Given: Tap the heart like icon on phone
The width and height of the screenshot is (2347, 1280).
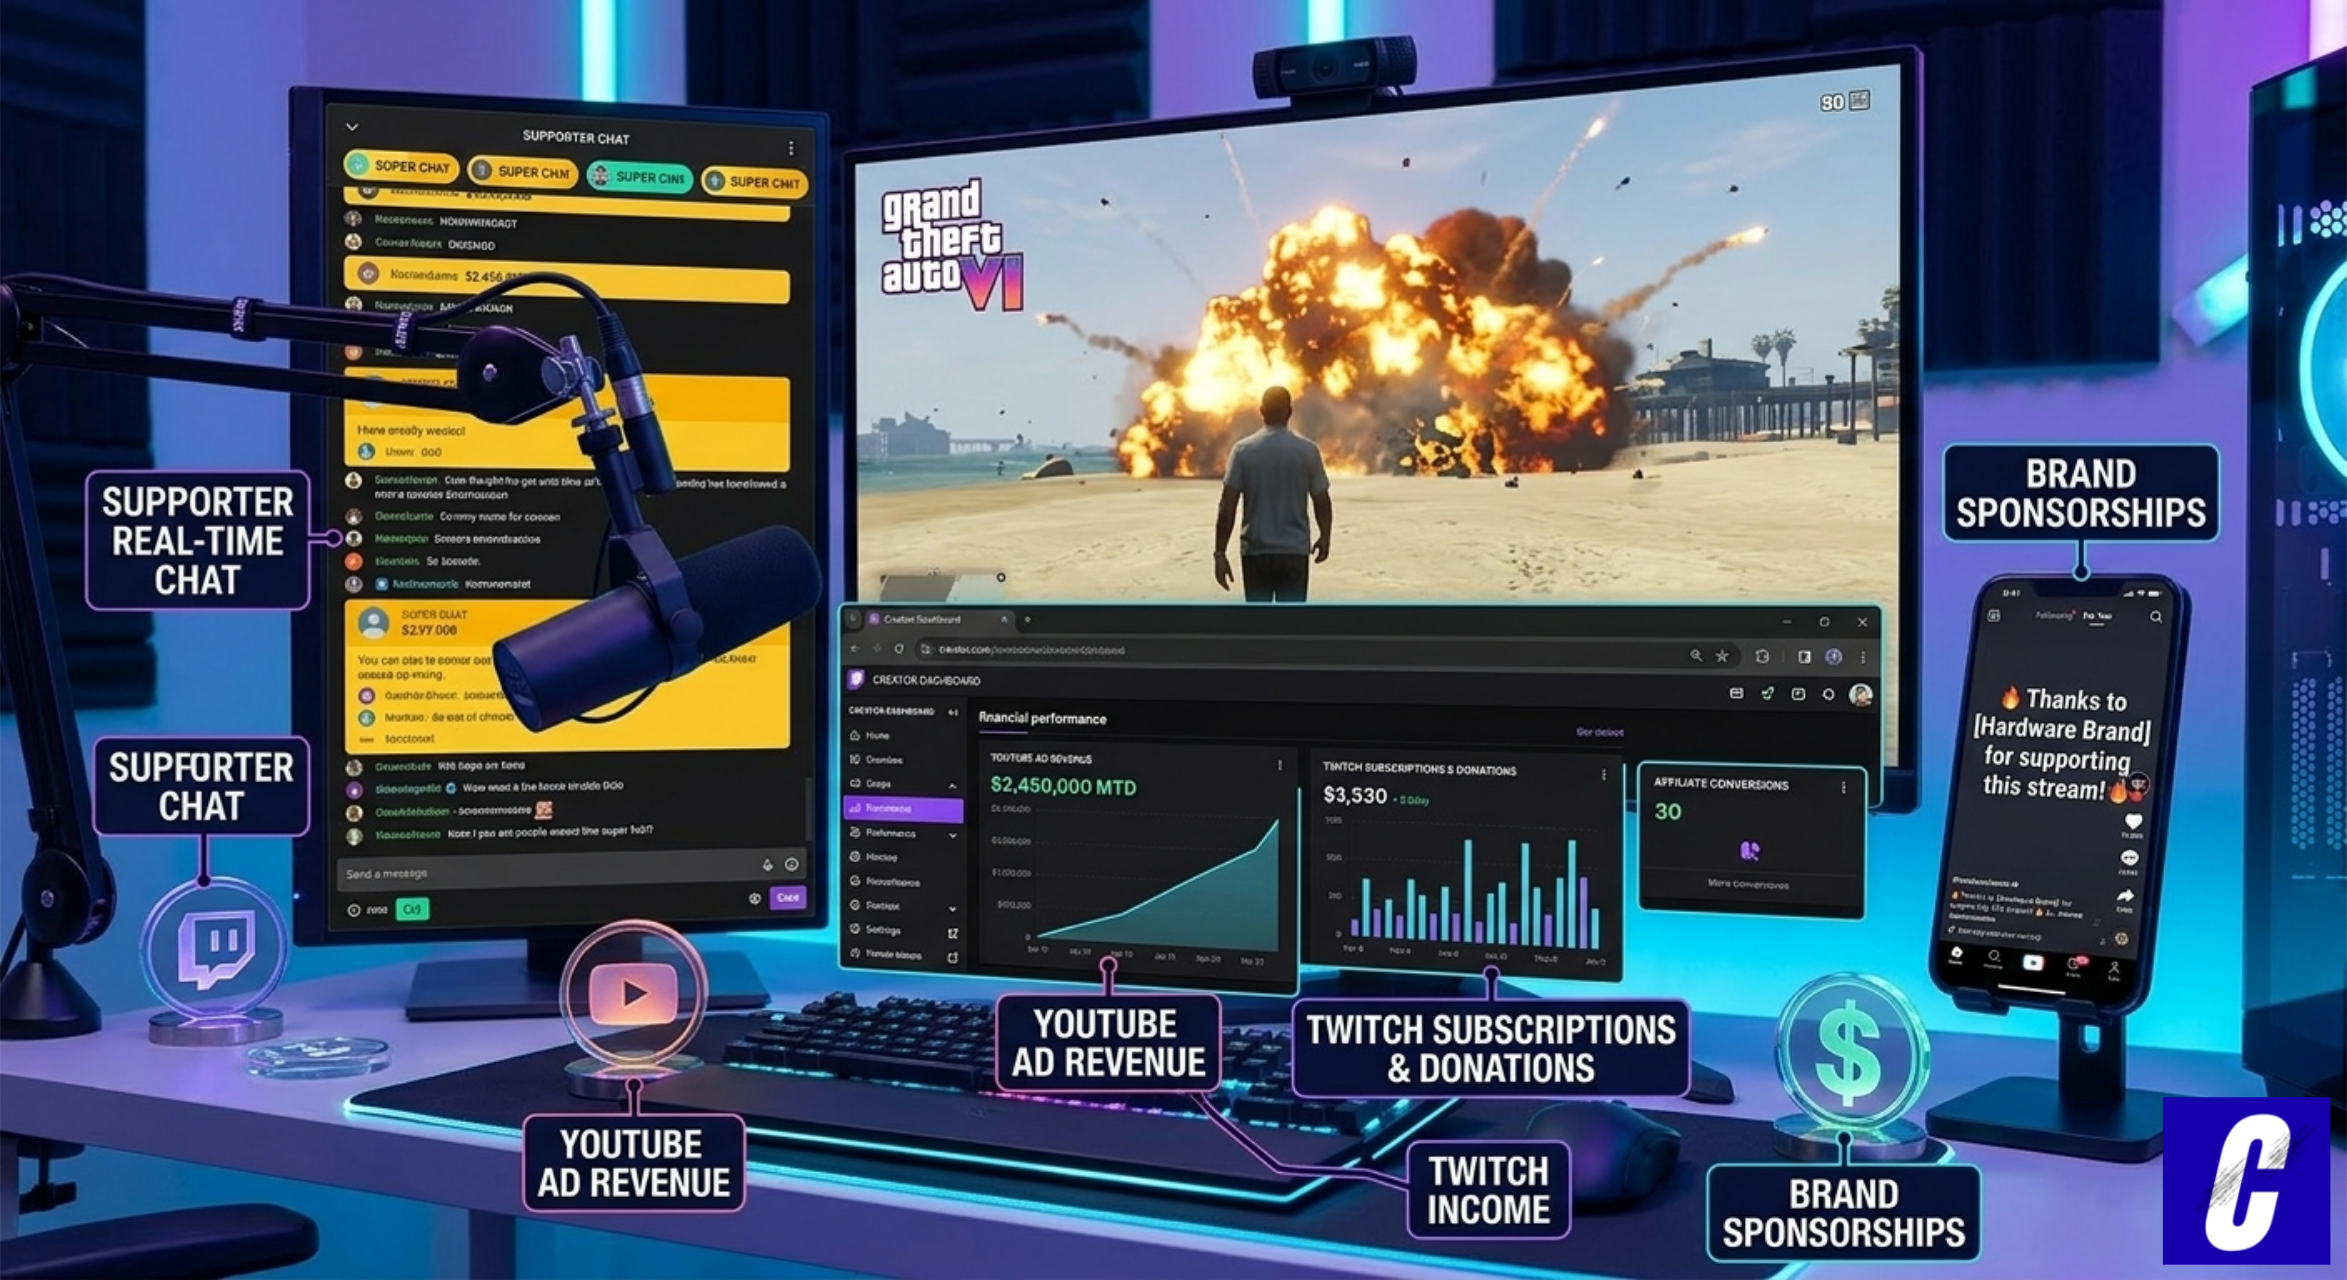Looking at the screenshot, I should point(2133,821).
